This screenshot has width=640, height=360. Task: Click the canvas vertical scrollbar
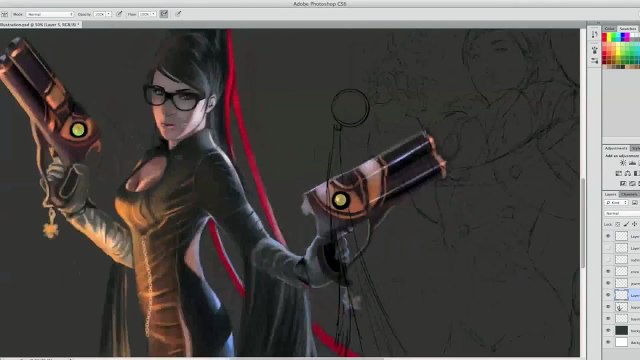pyautogui.click(x=583, y=222)
